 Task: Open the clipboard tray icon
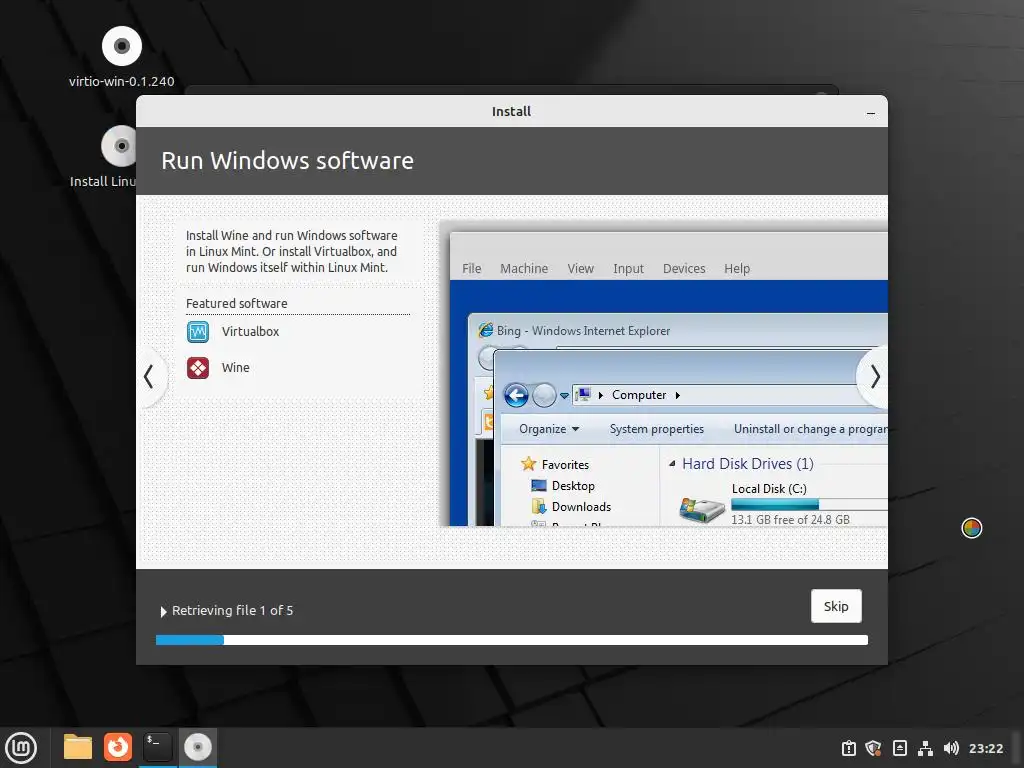pos(848,748)
